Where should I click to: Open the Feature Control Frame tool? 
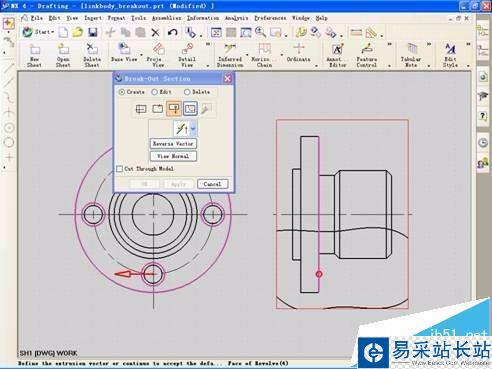pos(366,55)
